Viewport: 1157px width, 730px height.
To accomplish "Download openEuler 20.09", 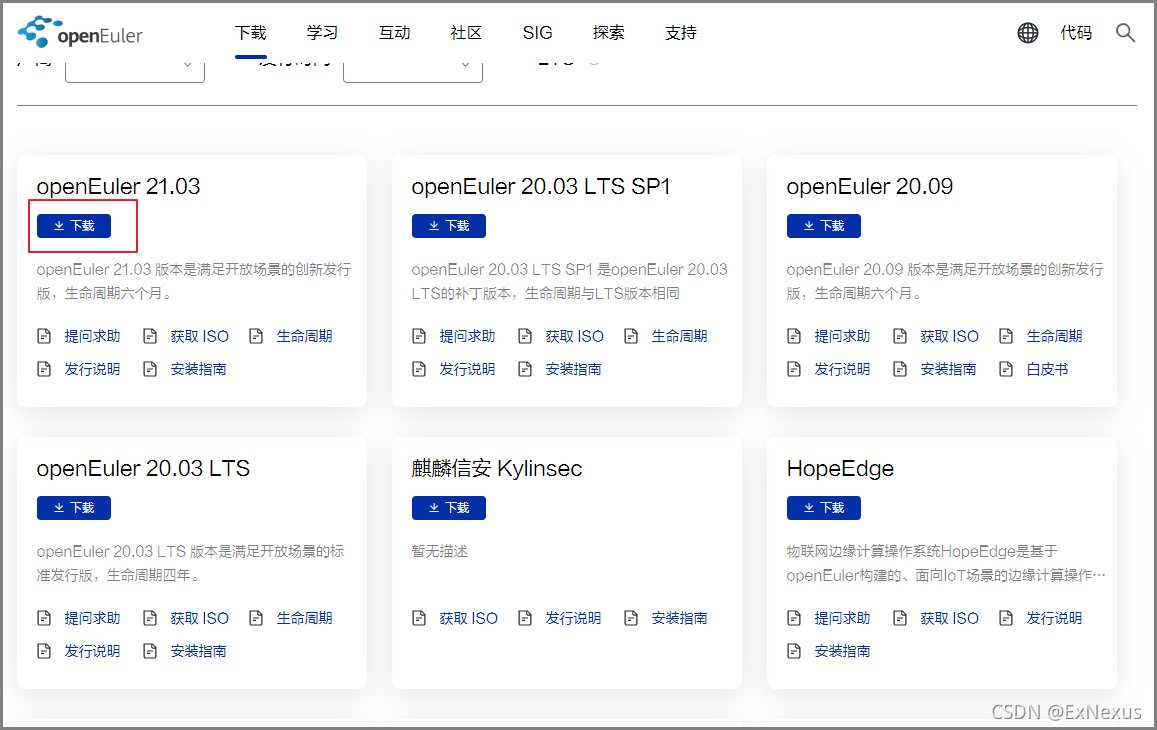I will (x=823, y=226).
